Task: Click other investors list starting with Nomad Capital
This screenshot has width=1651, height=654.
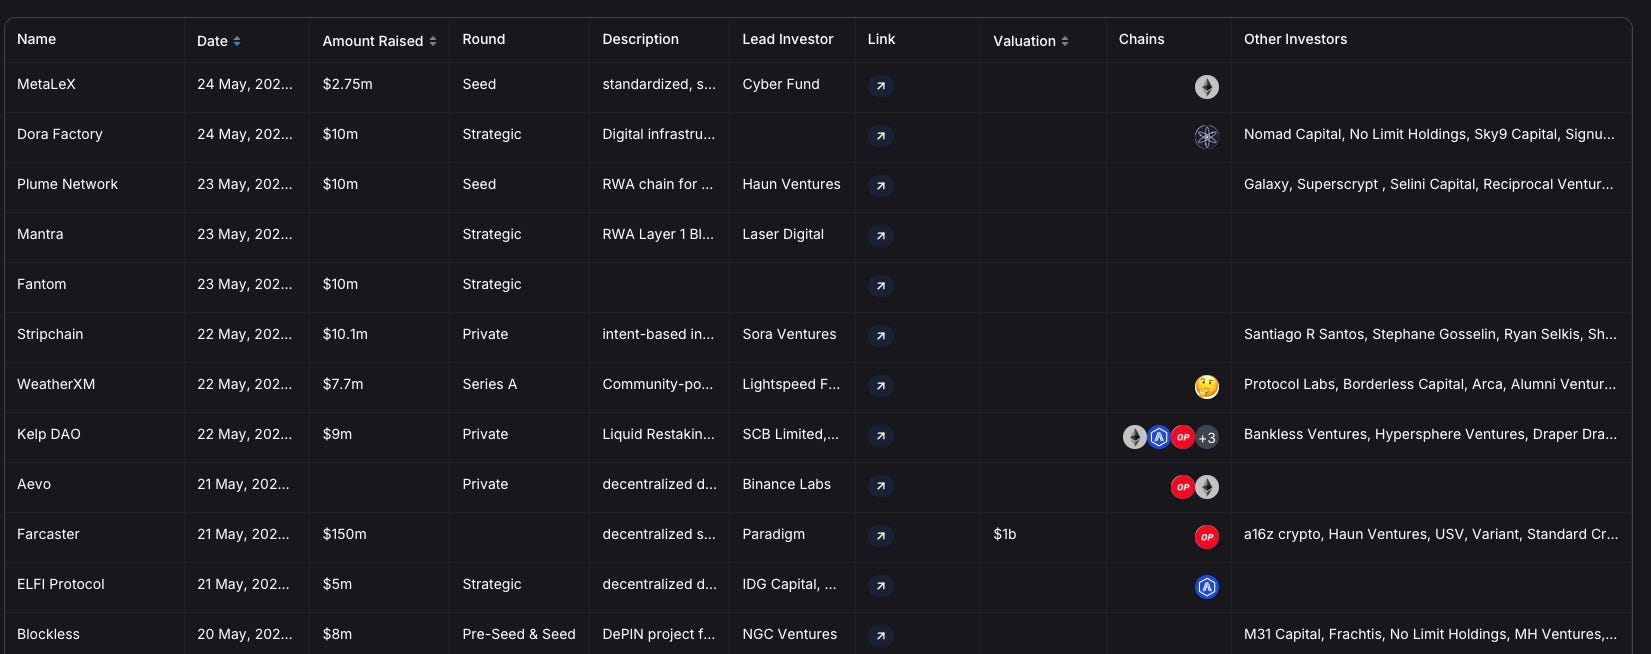Action: point(1429,134)
